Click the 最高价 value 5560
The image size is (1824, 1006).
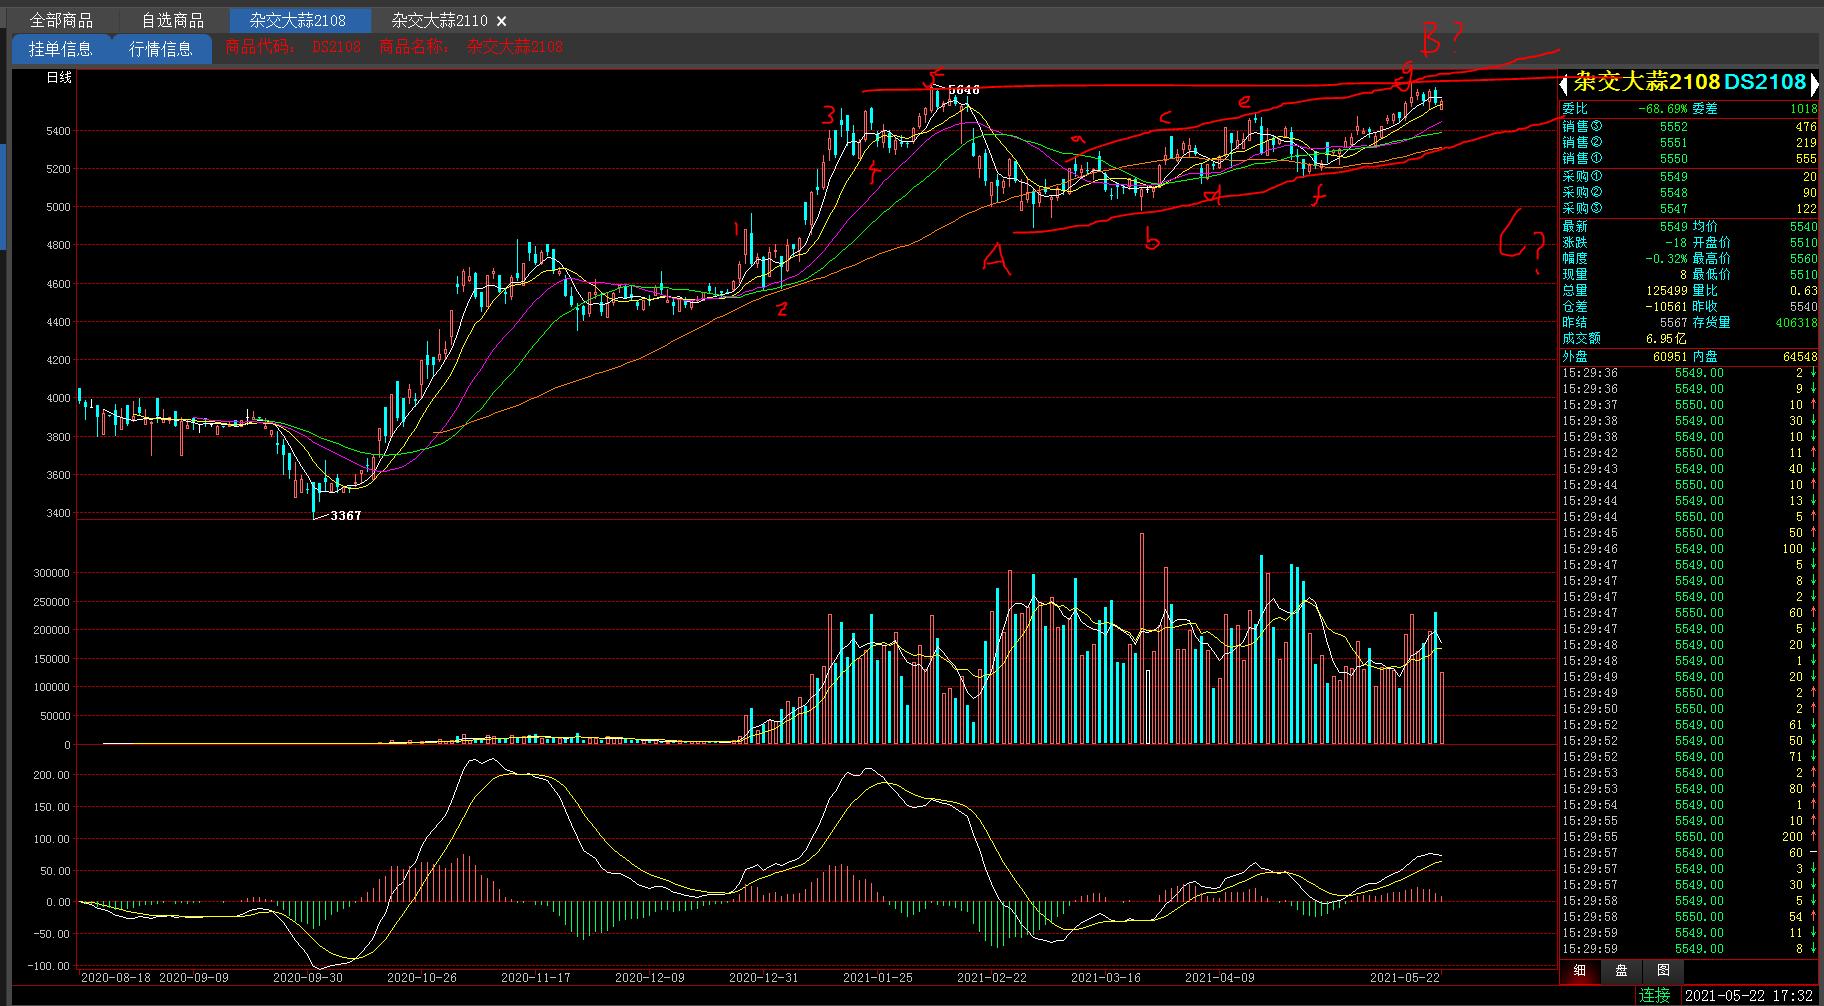click(1803, 259)
